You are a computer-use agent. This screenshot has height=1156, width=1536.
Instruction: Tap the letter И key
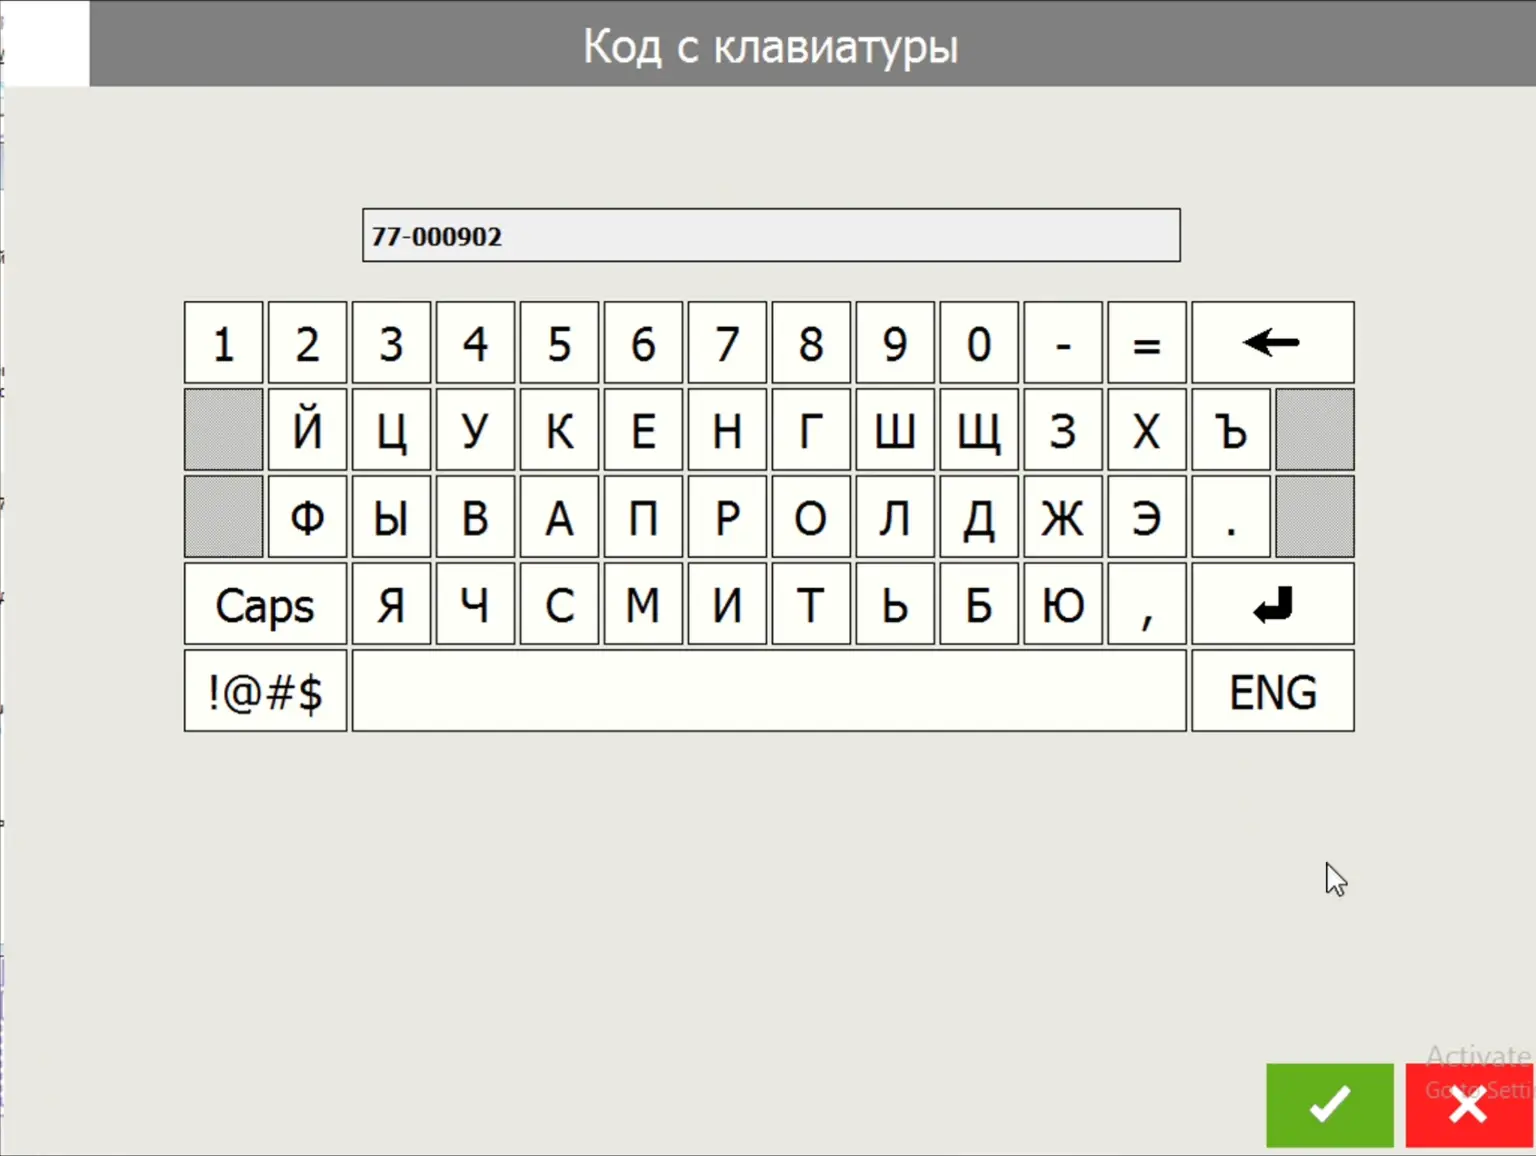click(727, 604)
